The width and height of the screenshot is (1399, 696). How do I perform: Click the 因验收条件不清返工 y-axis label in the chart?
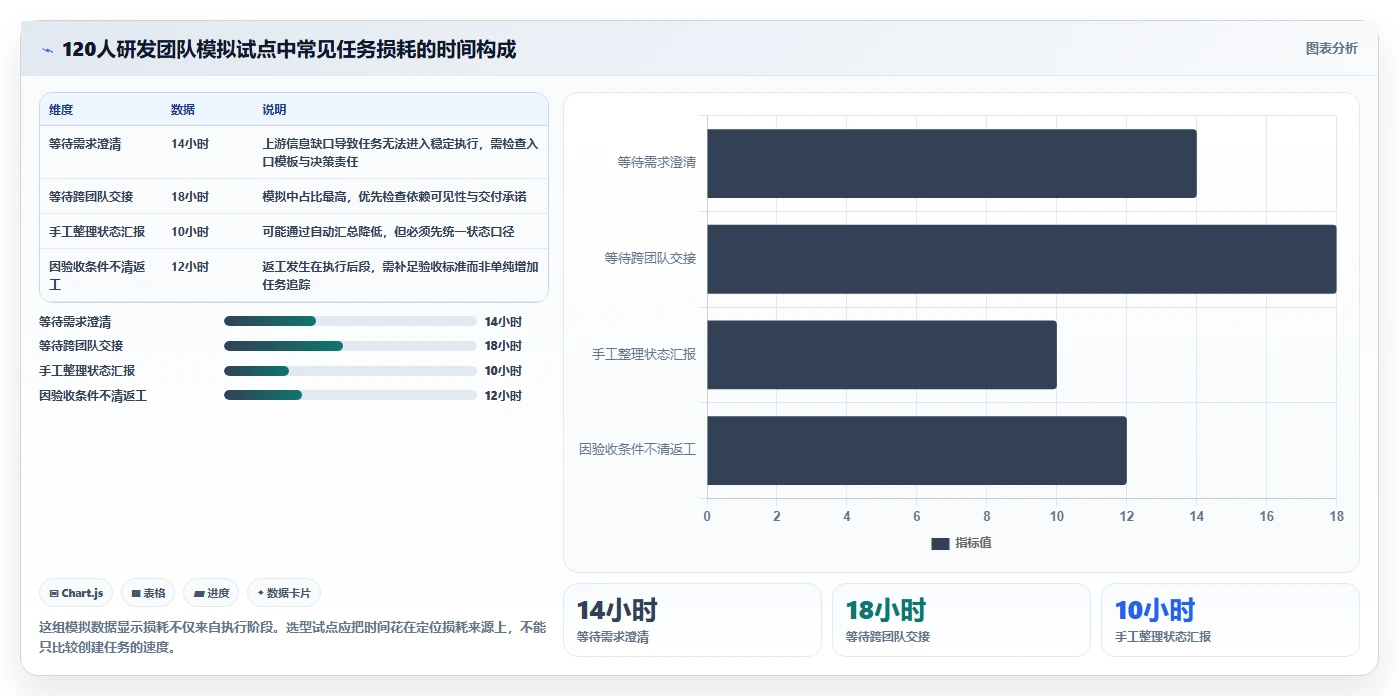tap(638, 449)
